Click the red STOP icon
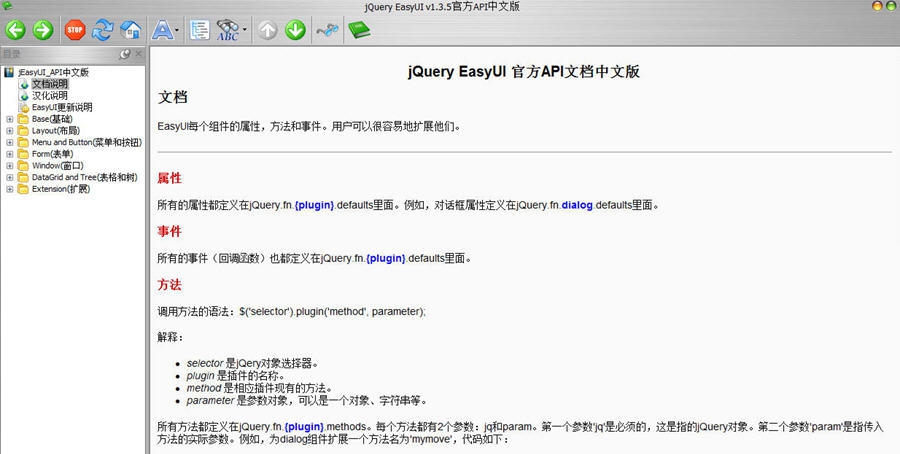The image size is (900, 454). tap(75, 30)
